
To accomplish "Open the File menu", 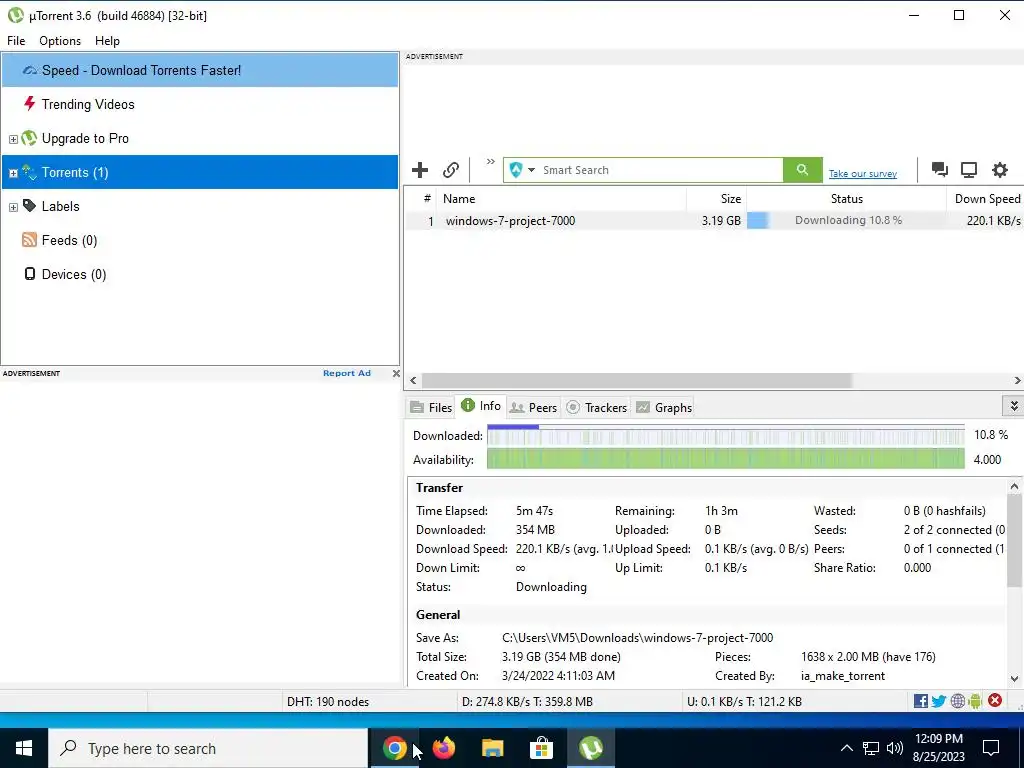I will pyautogui.click(x=16, y=40).
